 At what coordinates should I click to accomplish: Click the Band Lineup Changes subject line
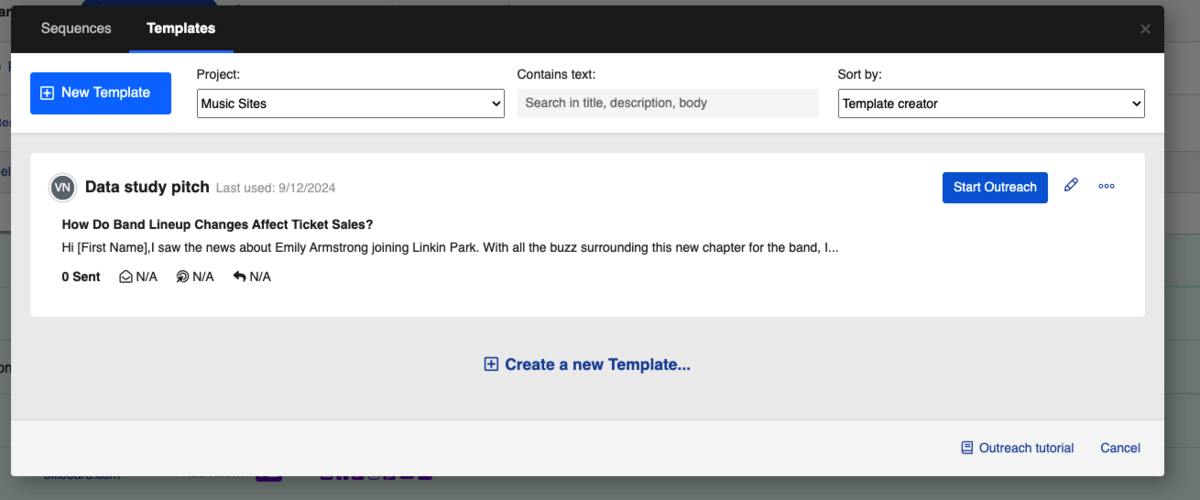(217, 225)
